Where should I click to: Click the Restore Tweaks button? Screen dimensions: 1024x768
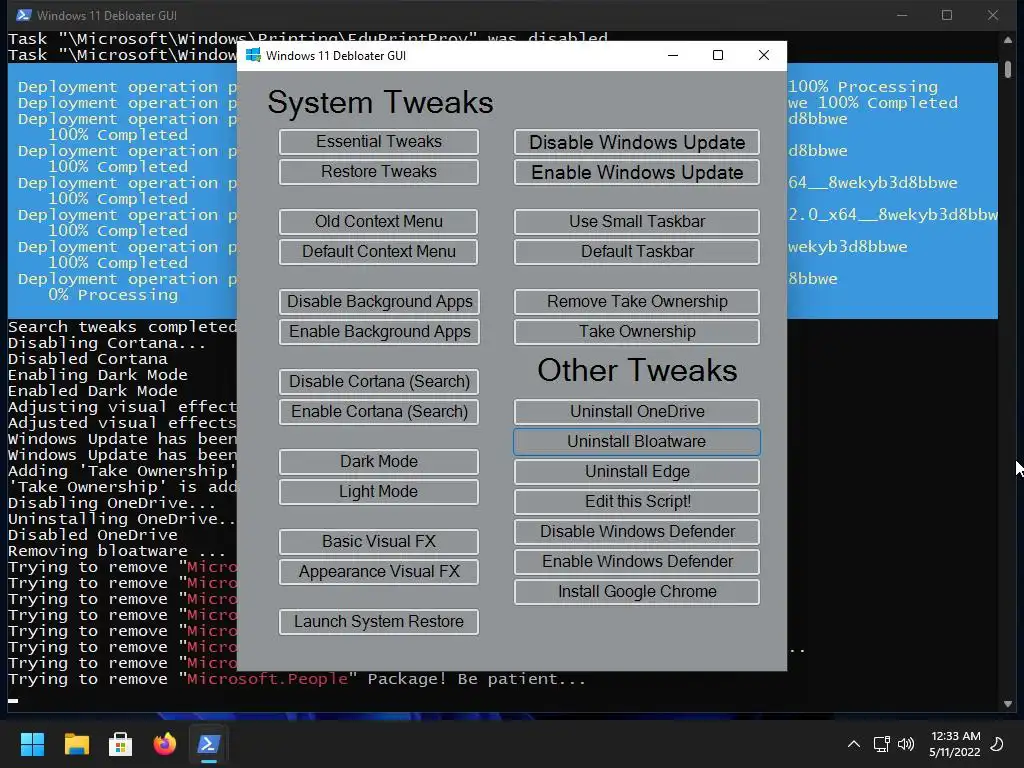(379, 172)
